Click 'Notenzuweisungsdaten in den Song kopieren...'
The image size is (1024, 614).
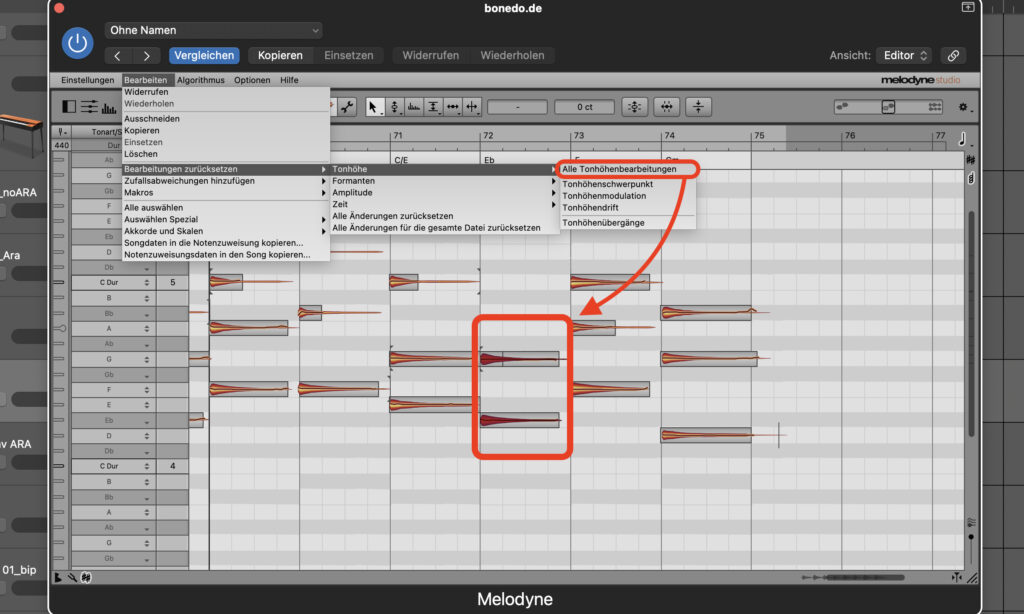pos(225,255)
